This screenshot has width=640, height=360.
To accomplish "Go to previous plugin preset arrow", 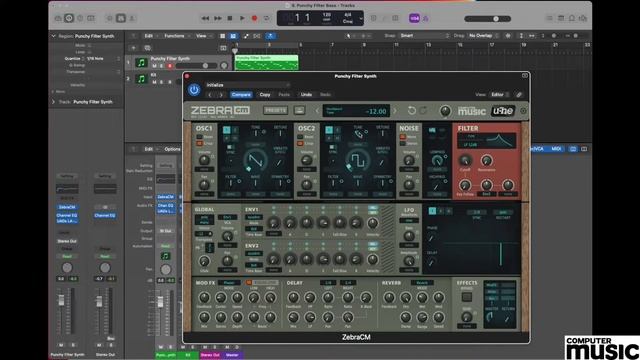I will coord(210,95).
